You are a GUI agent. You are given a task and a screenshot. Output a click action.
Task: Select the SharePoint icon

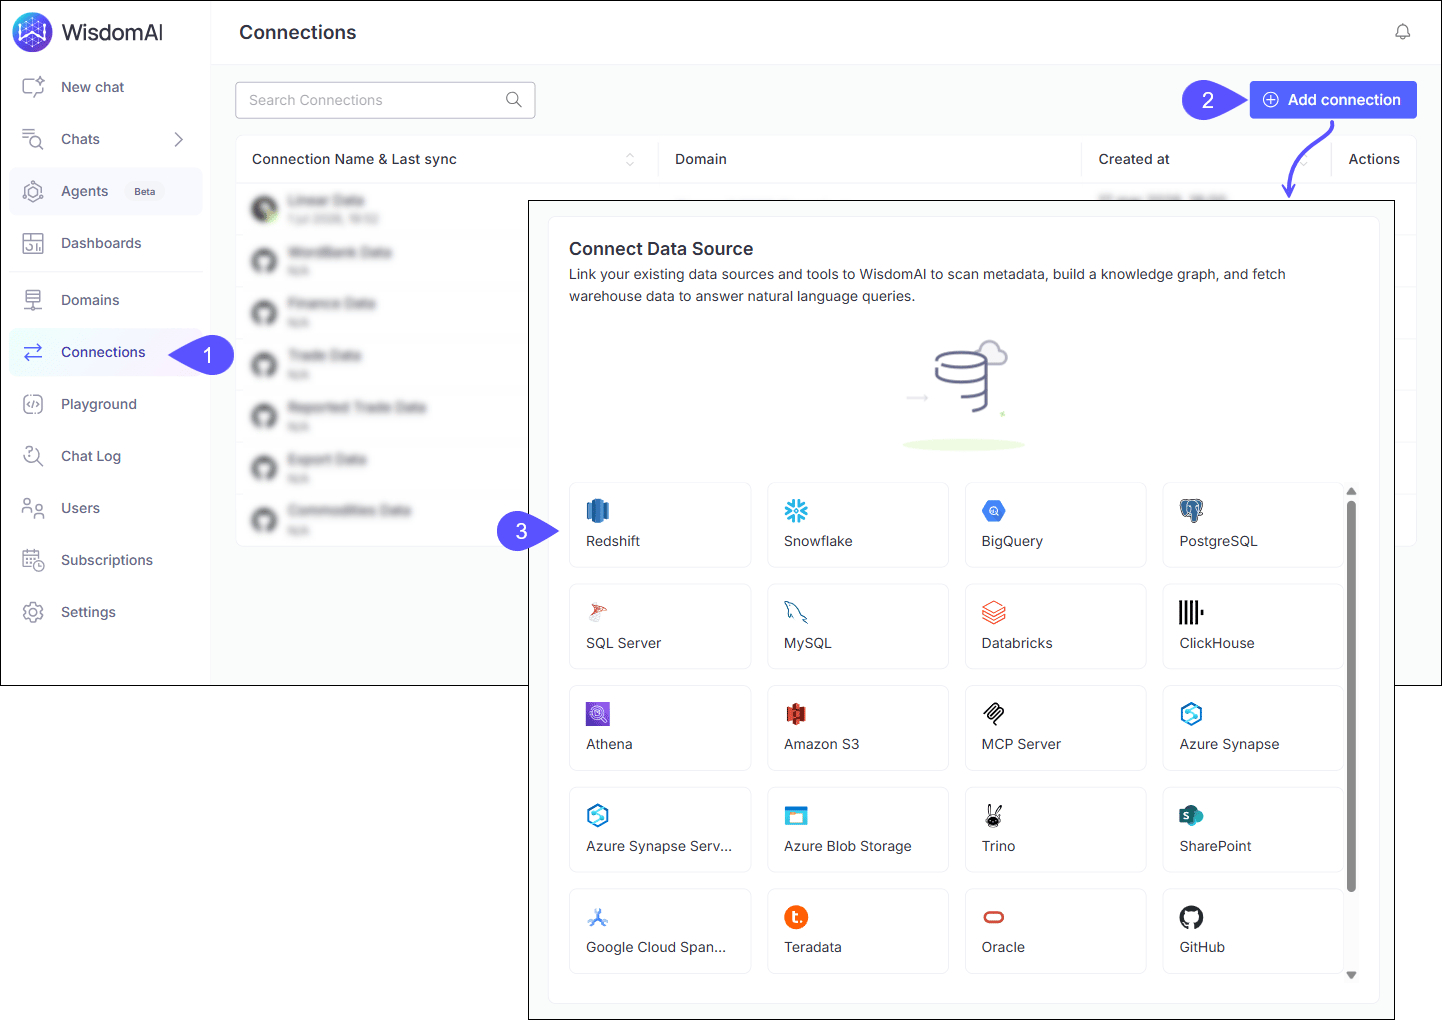coord(1191,816)
